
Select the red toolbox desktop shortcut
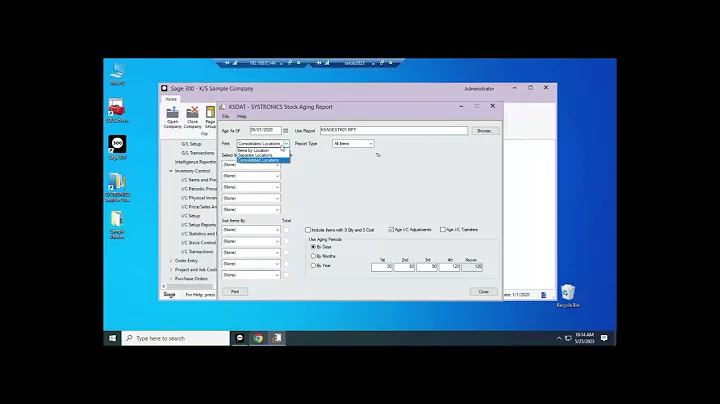point(117,111)
